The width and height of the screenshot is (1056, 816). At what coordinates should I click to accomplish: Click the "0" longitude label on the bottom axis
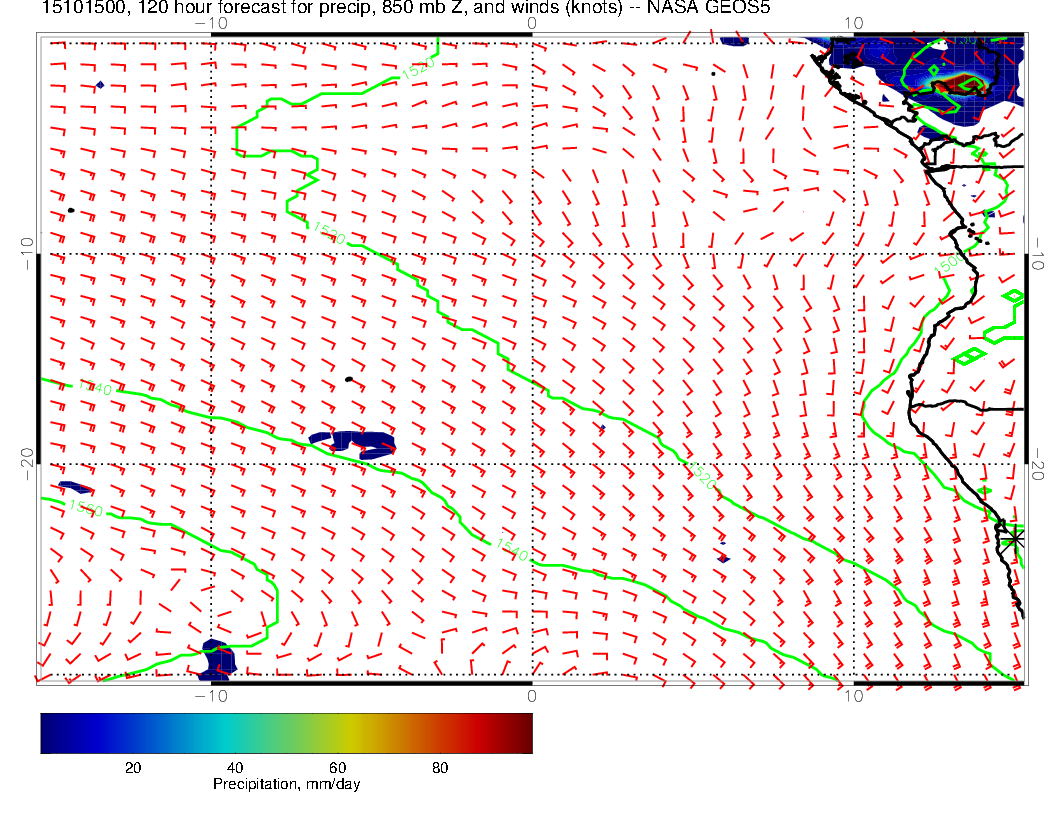(x=531, y=696)
